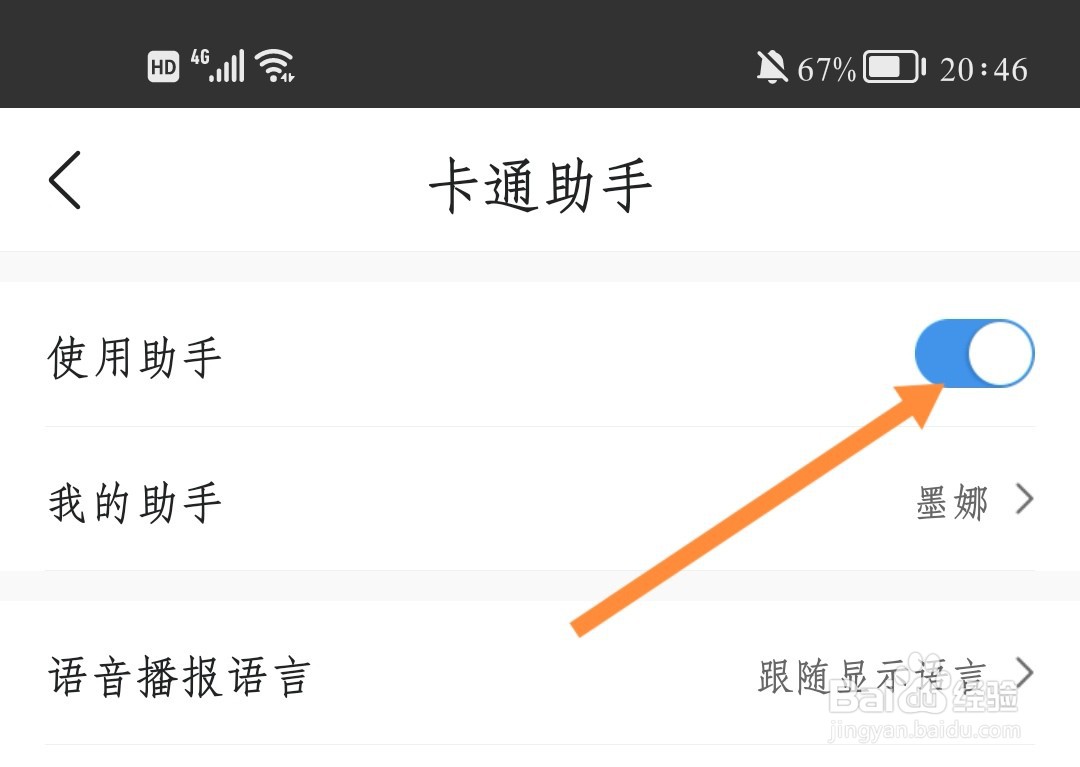Image resolution: width=1080 pixels, height=767 pixels.
Task: Tap the back arrow icon
Action: tap(65, 180)
